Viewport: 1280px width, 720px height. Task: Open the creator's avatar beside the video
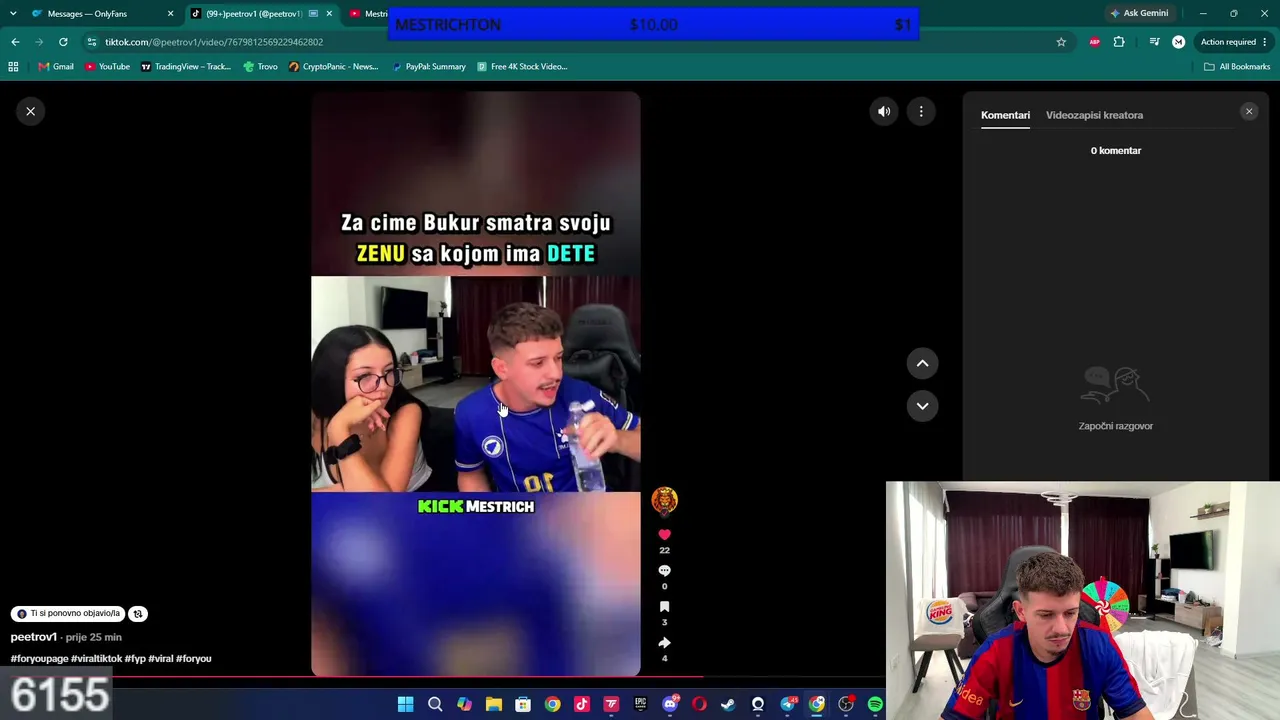click(x=664, y=500)
